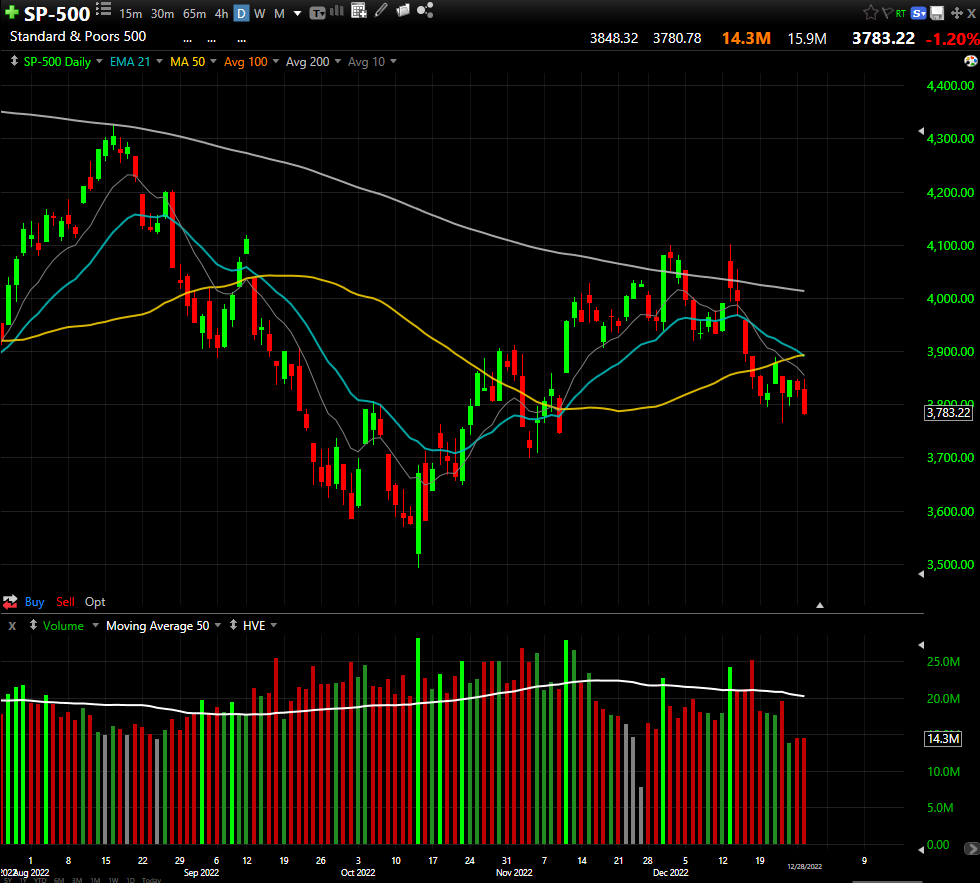This screenshot has width=980, height=883.
Task: Open the blue S symbol-link dropdown
Action: tap(918, 13)
